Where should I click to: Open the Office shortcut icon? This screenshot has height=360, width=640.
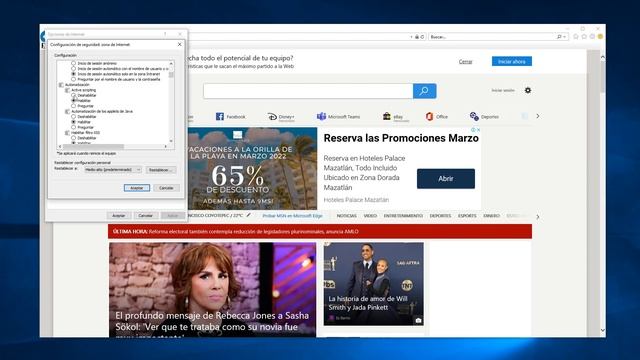tap(429, 117)
